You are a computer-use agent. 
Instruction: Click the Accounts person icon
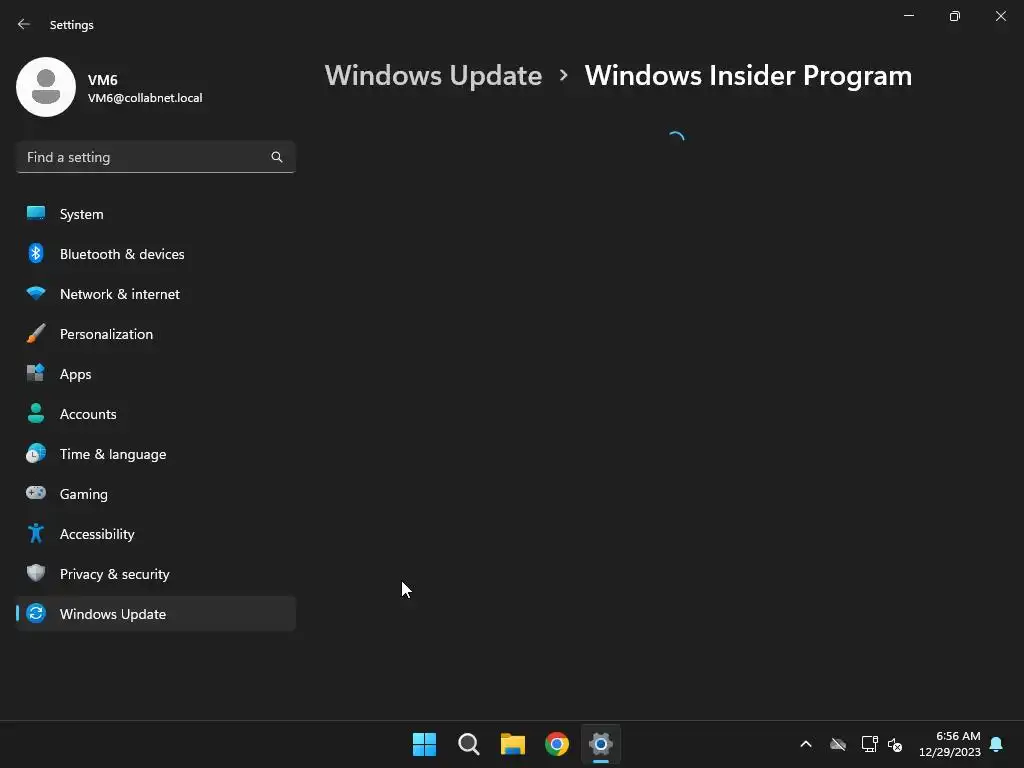(x=36, y=413)
